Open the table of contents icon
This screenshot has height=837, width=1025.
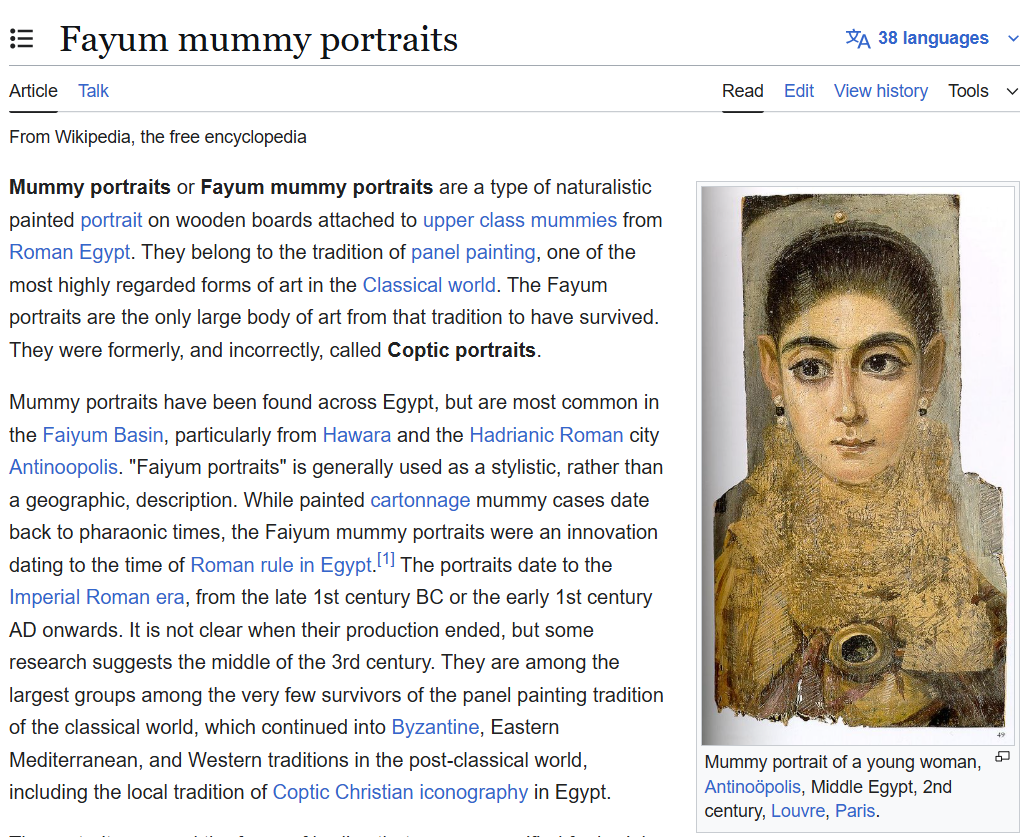pos(22,39)
